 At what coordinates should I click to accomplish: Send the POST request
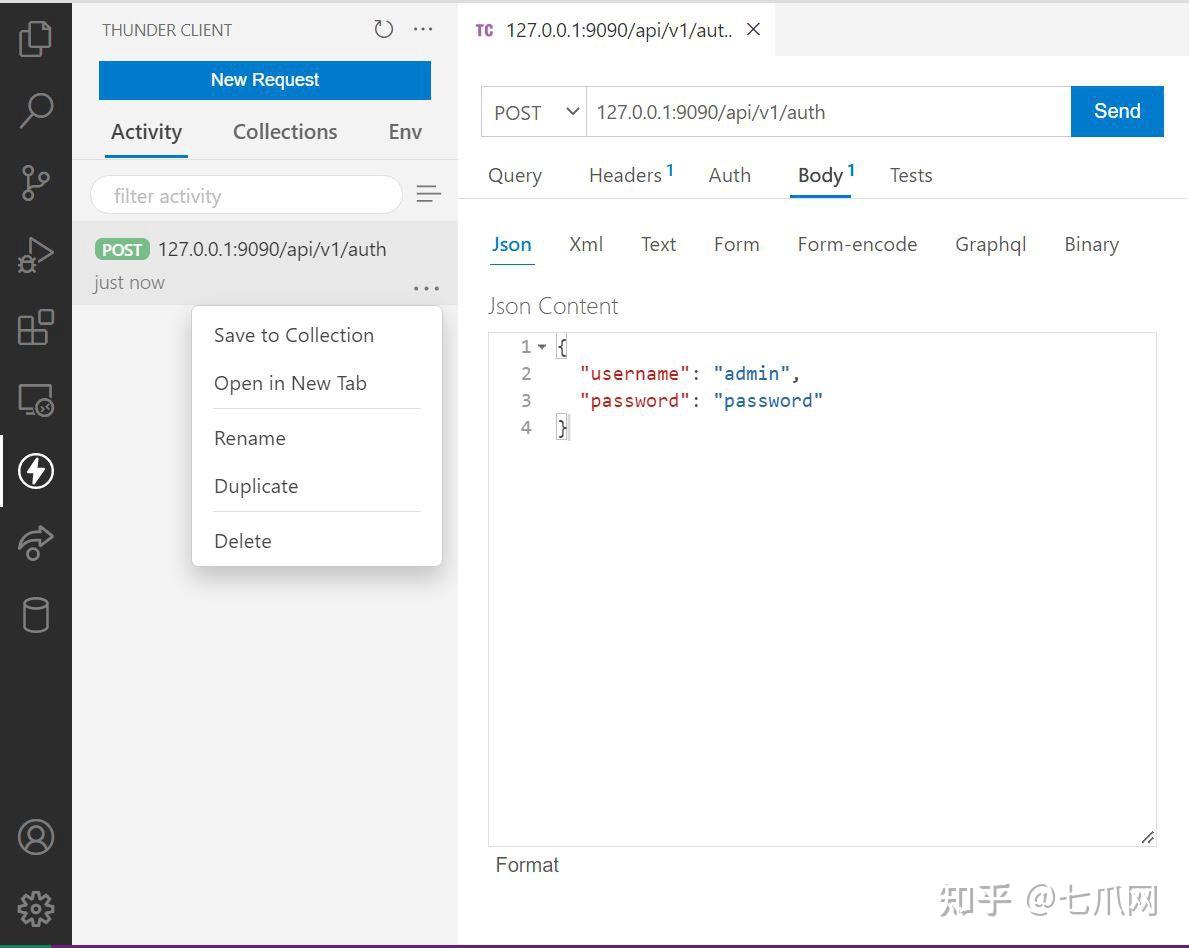coord(1117,111)
